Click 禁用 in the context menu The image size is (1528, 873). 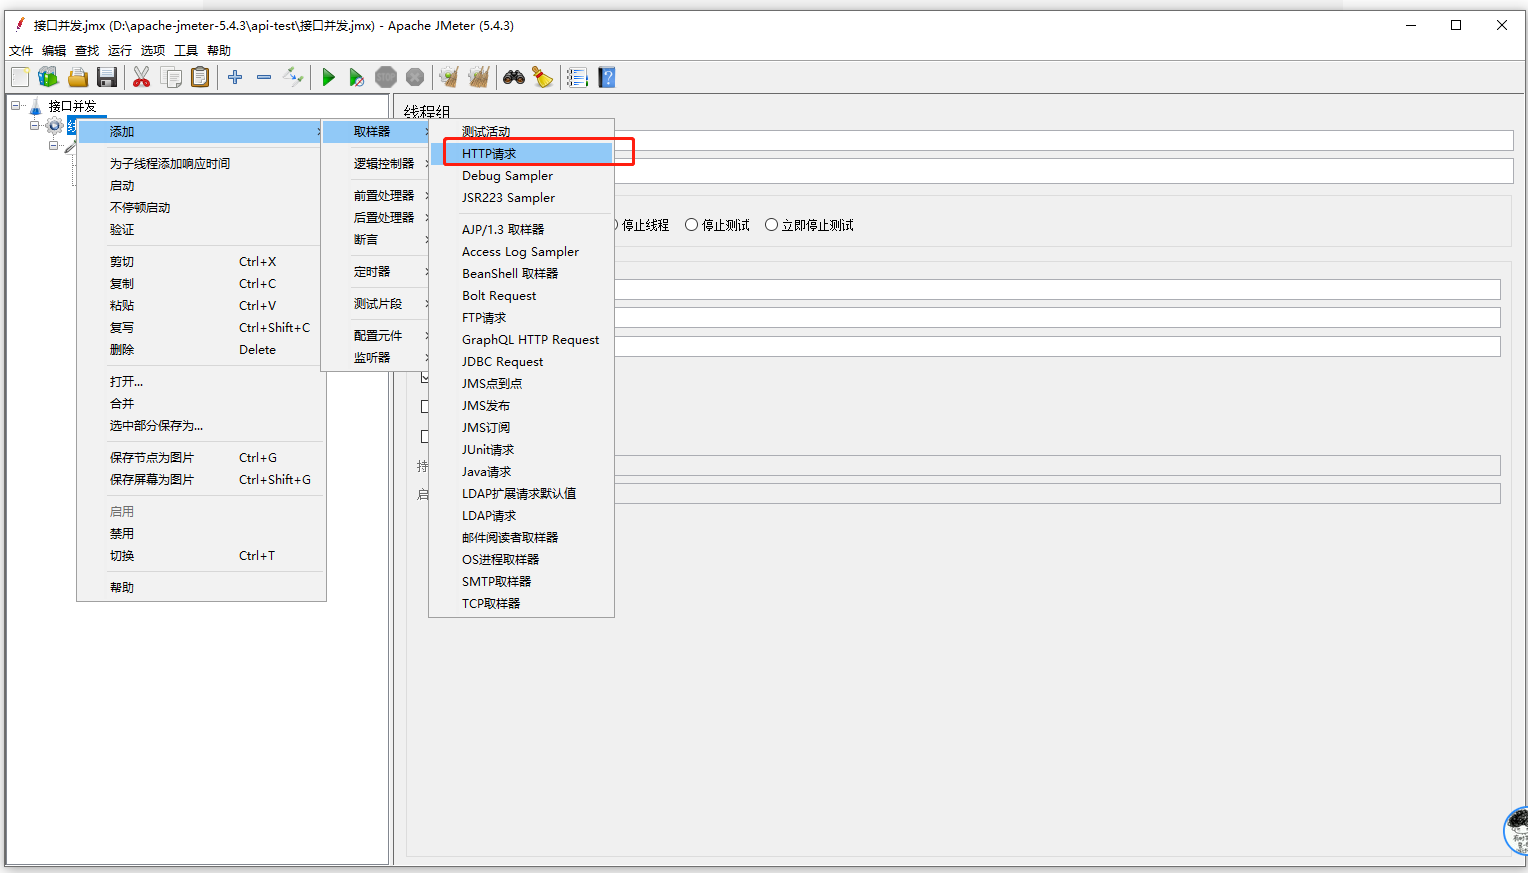(201, 533)
